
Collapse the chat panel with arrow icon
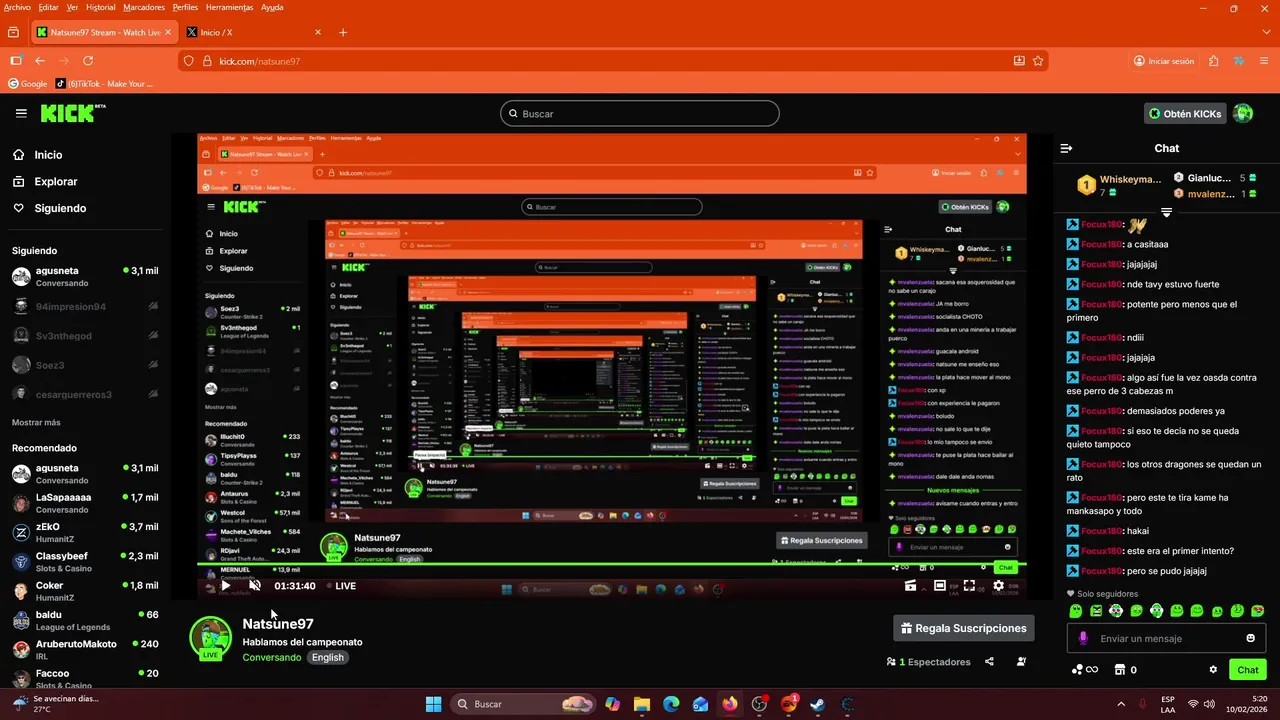[x=1067, y=148]
